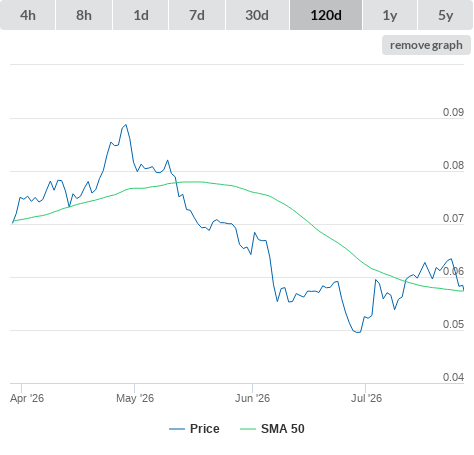Click the blue Price legend line marker
The width and height of the screenshot is (474, 455).
coord(177,429)
